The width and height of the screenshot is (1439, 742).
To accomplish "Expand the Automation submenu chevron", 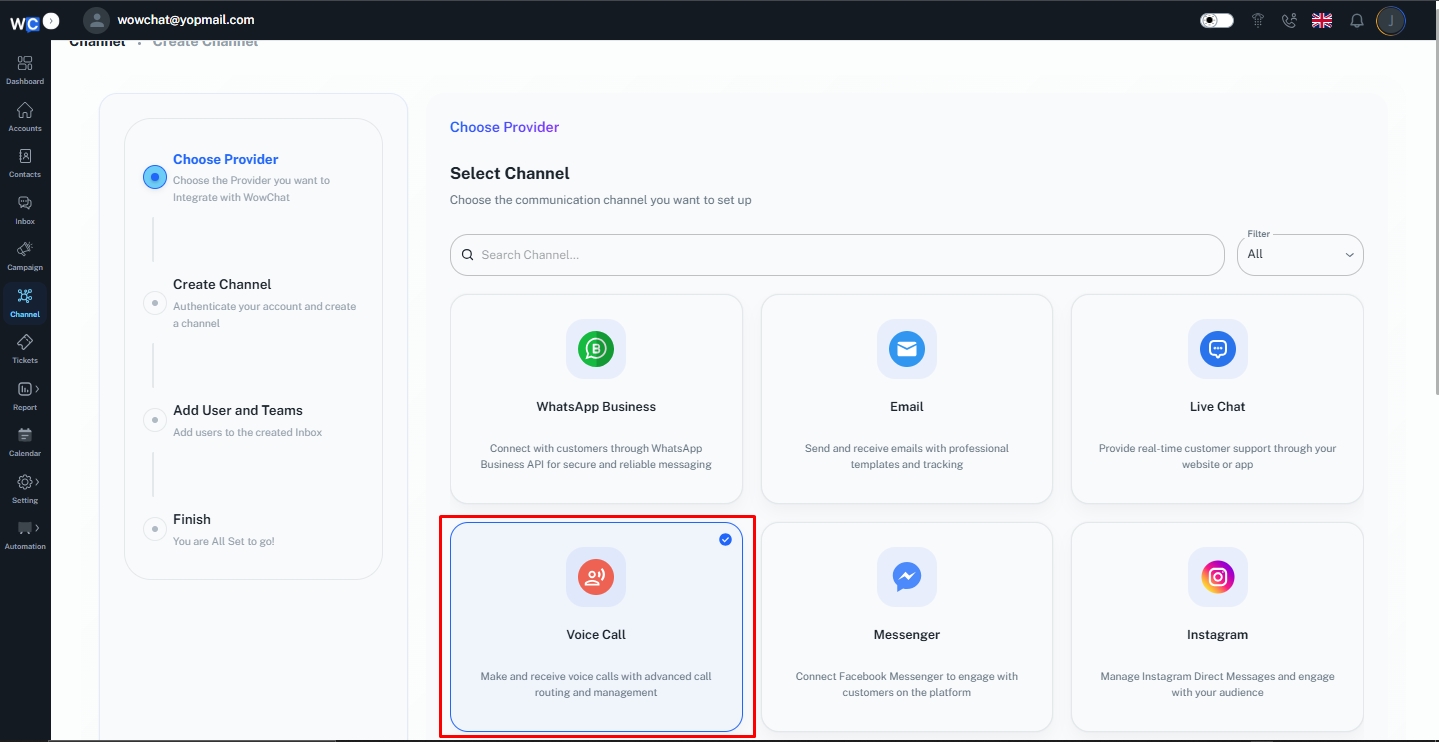I will click(37, 527).
